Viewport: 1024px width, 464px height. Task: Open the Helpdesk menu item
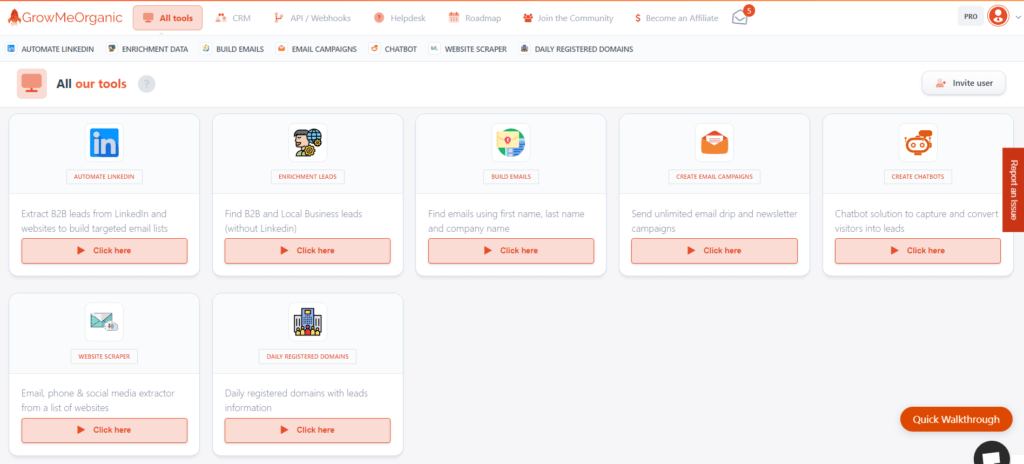point(400,18)
